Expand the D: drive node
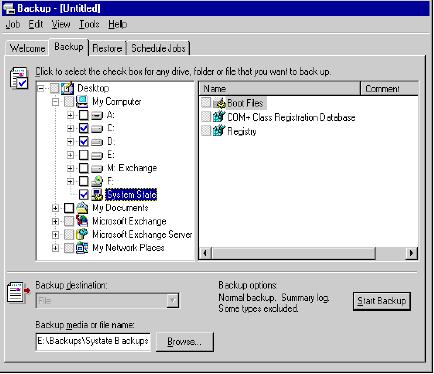 click(70, 142)
